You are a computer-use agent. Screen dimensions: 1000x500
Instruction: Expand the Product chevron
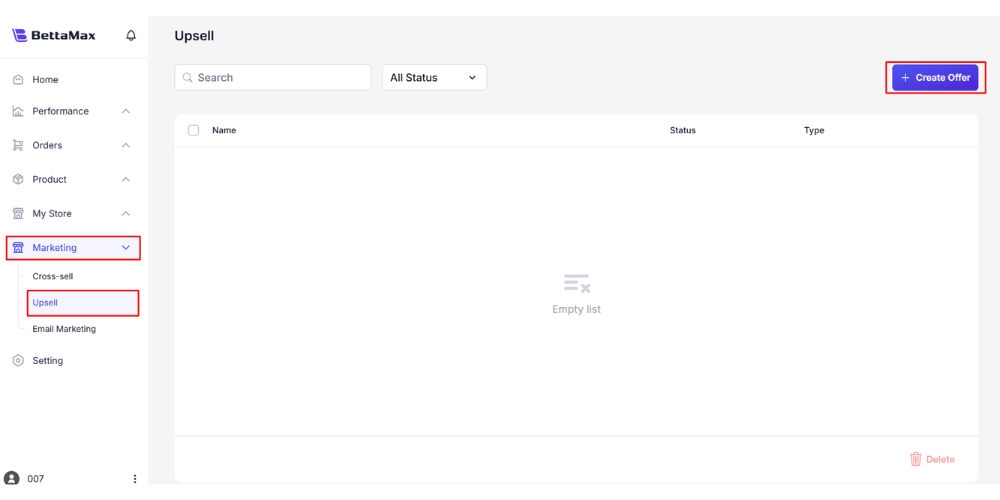[x=126, y=179]
